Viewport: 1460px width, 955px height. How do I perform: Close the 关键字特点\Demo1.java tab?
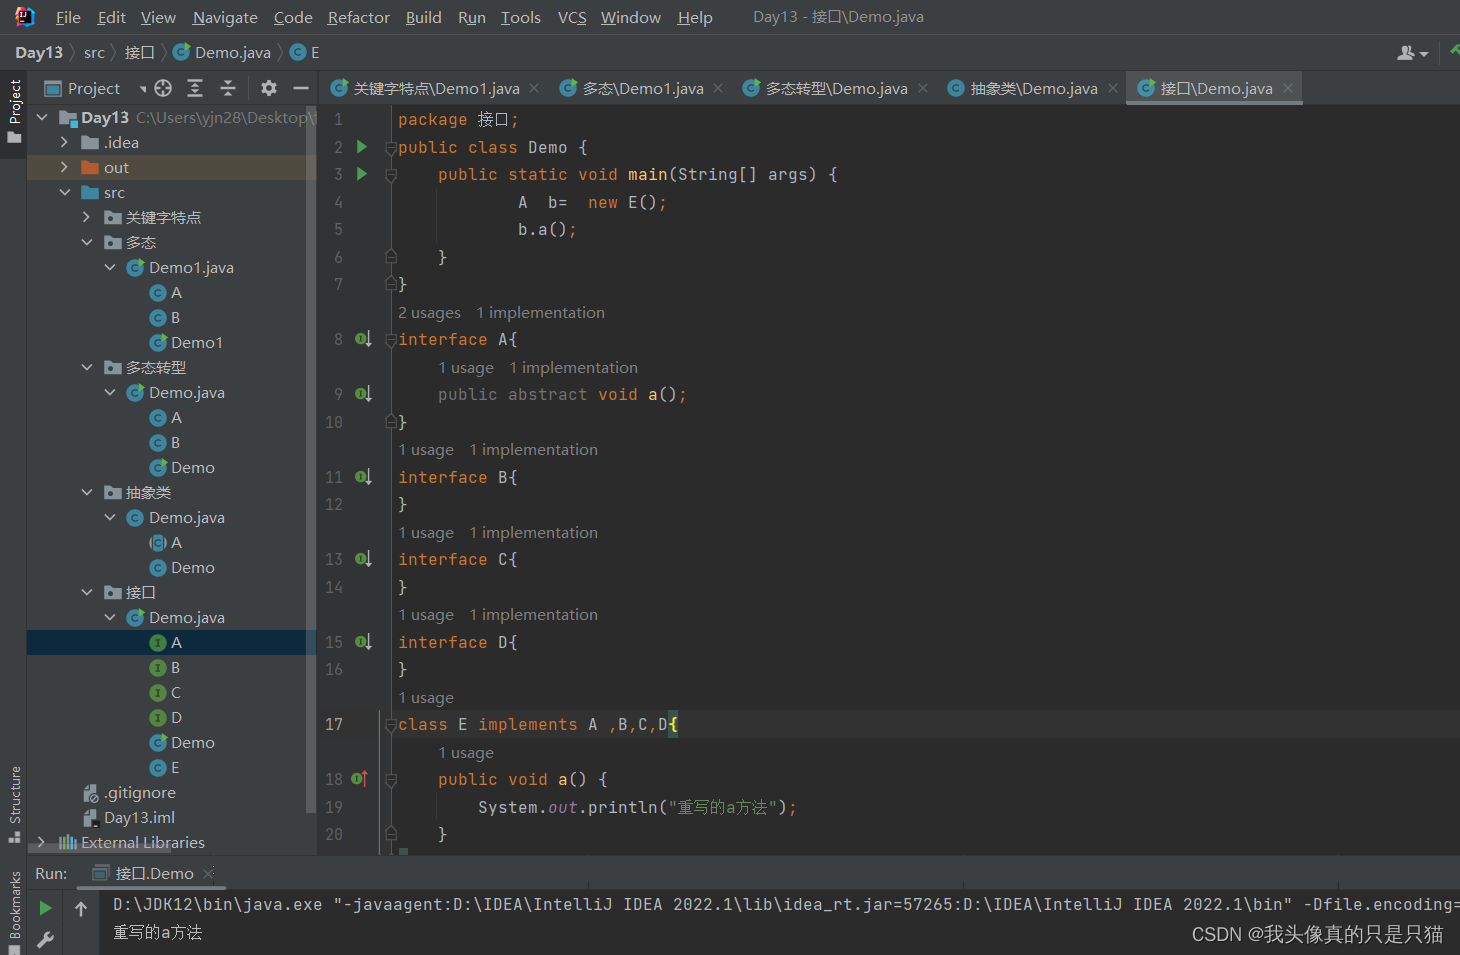[x=534, y=88]
